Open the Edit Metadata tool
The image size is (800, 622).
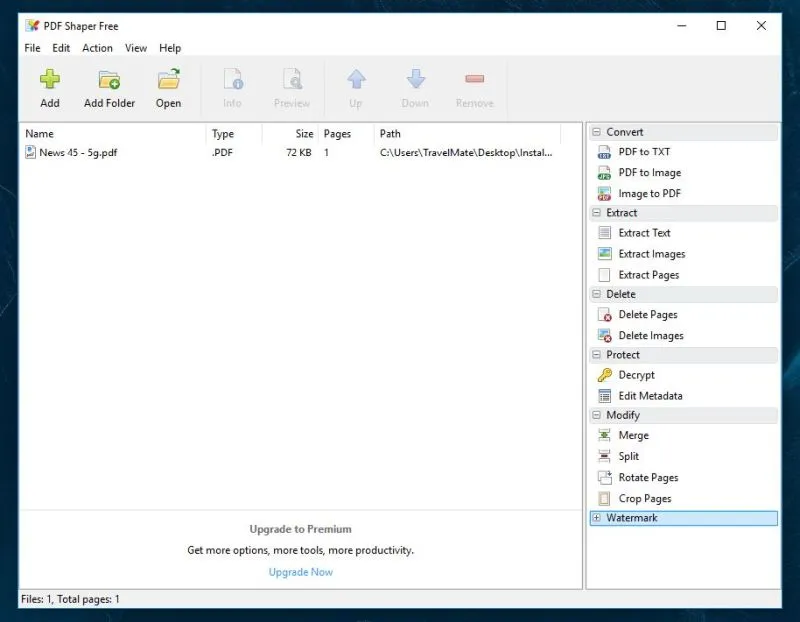tap(651, 395)
